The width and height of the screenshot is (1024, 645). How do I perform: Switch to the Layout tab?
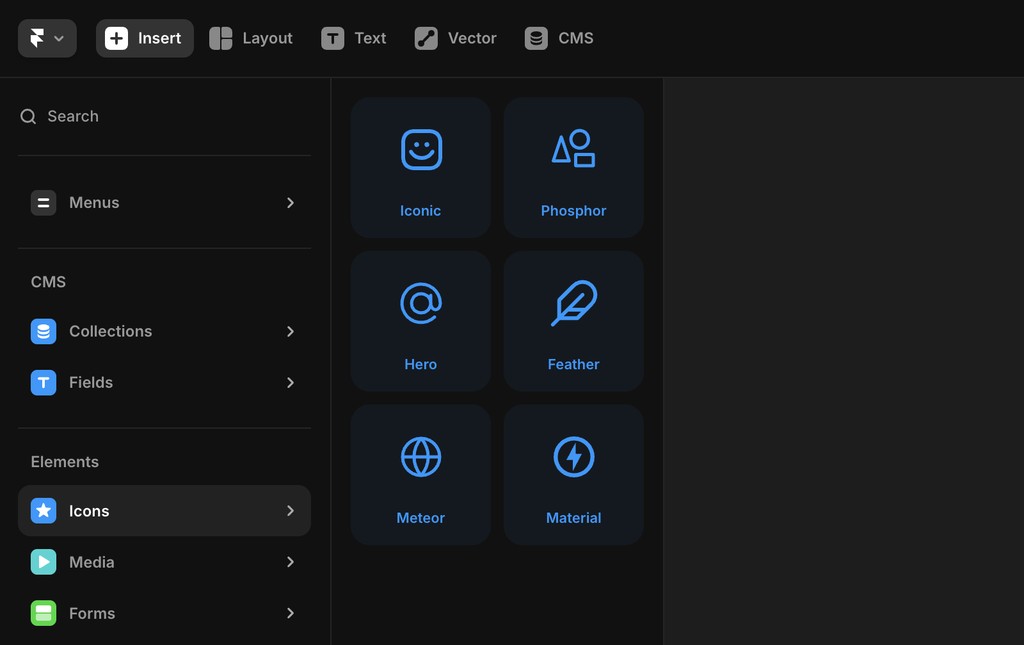(250, 37)
